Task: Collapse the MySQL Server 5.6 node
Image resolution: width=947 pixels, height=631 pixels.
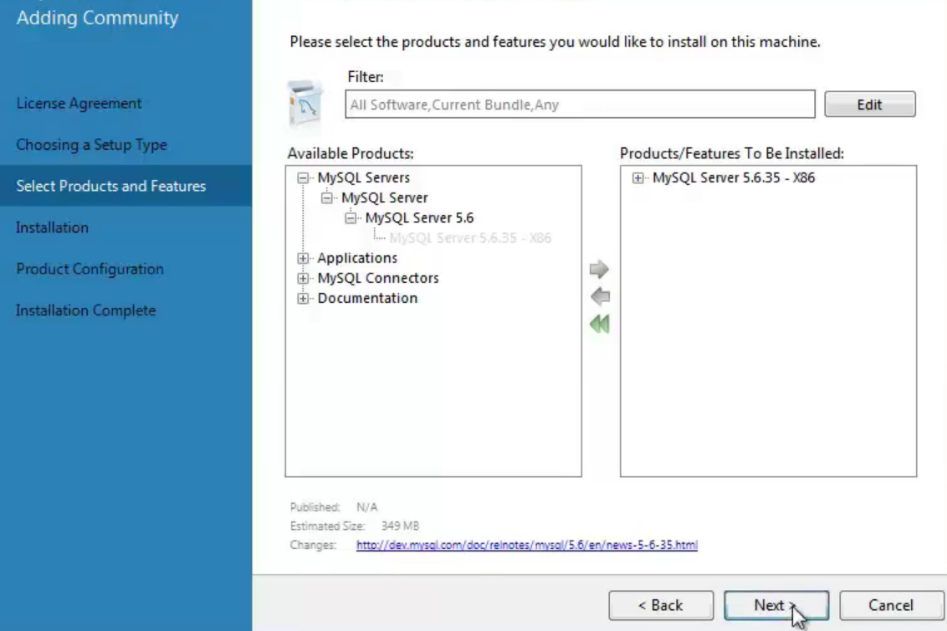Action: (350, 218)
